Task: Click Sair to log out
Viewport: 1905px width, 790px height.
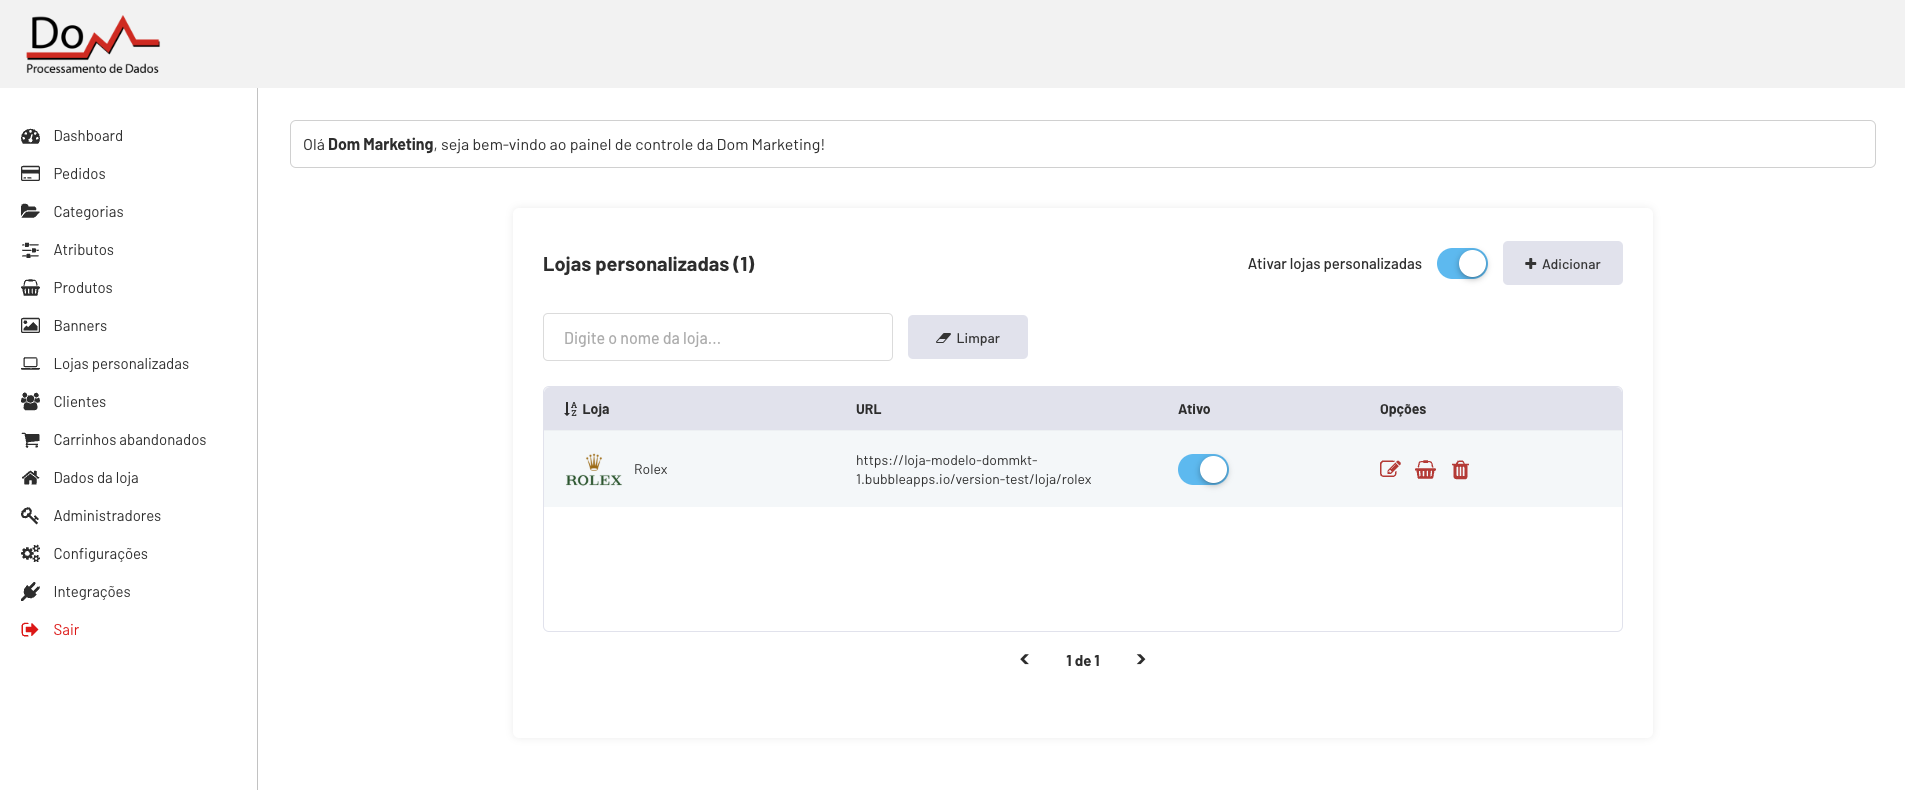Action: coord(66,630)
